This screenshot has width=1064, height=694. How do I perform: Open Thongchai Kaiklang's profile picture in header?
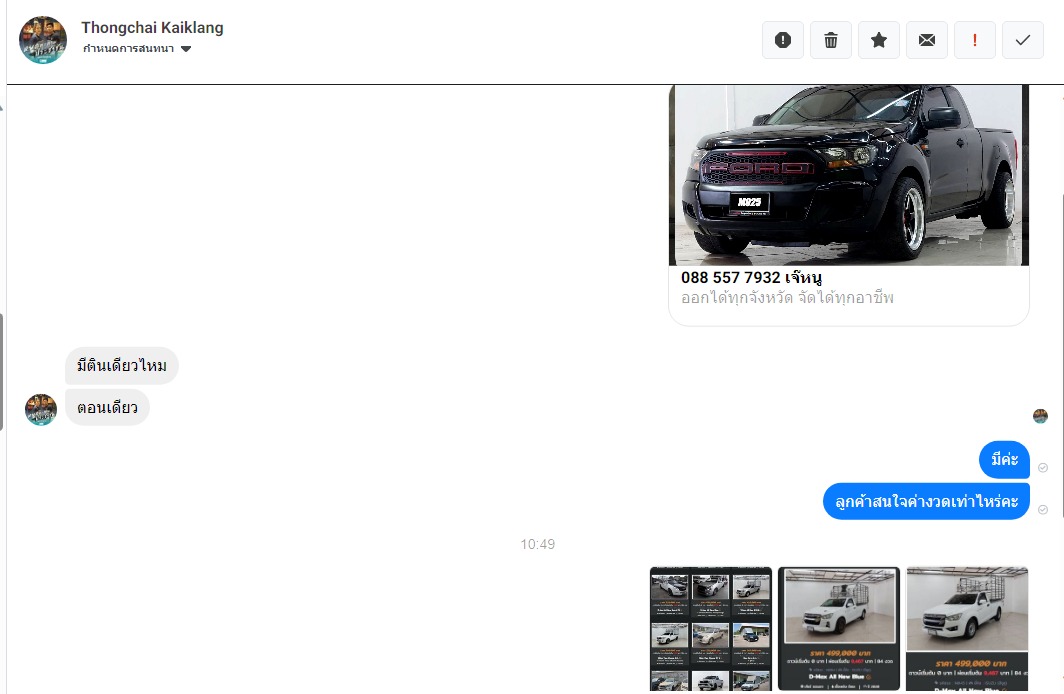(x=43, y=40)
